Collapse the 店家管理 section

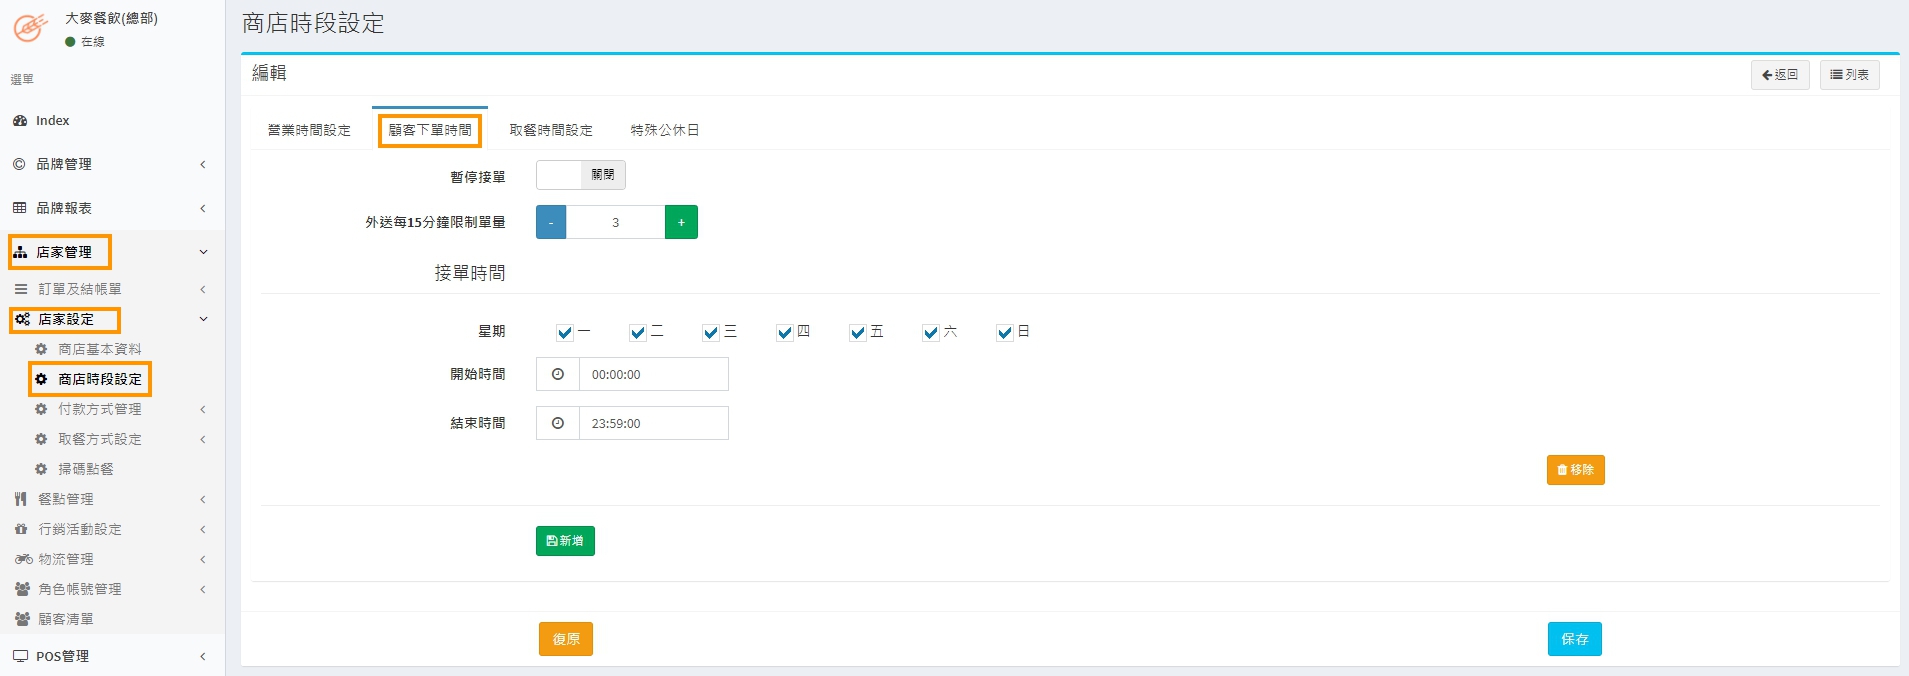(203, 252)
